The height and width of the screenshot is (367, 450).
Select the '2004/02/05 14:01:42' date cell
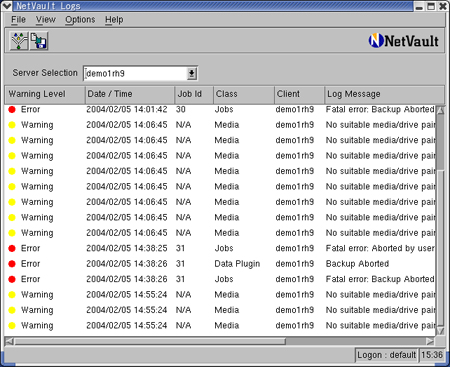point(127,109)
